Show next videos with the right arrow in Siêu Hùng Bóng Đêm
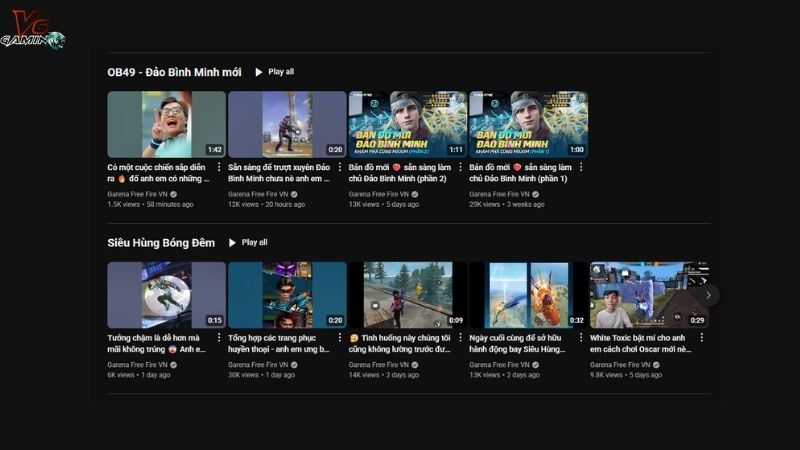This screenshot has height=450, width=800. pos(708,295)
